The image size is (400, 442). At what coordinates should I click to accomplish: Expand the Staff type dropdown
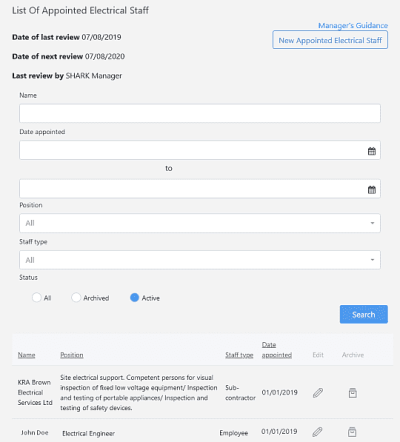pyautogui.click(x=200, y=260)
